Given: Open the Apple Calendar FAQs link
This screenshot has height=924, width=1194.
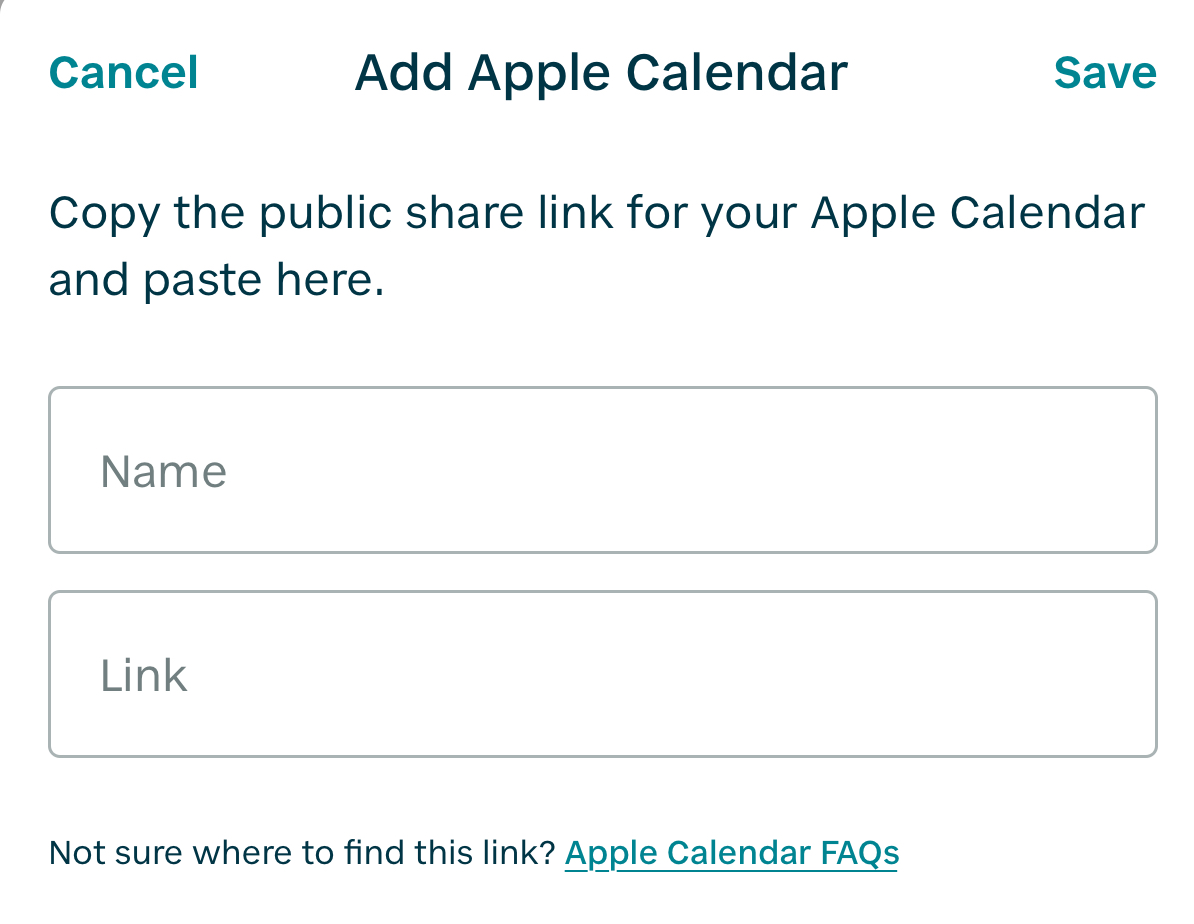Looking at the screenshot, I should 731,853.
